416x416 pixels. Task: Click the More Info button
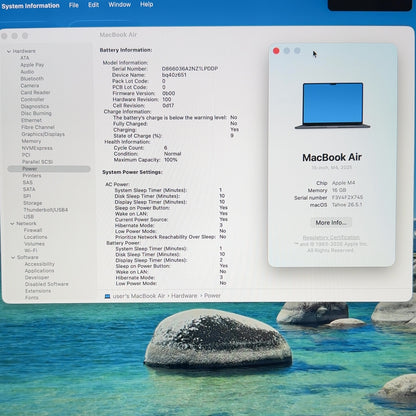pyautogui.click(x=331, y=223)
